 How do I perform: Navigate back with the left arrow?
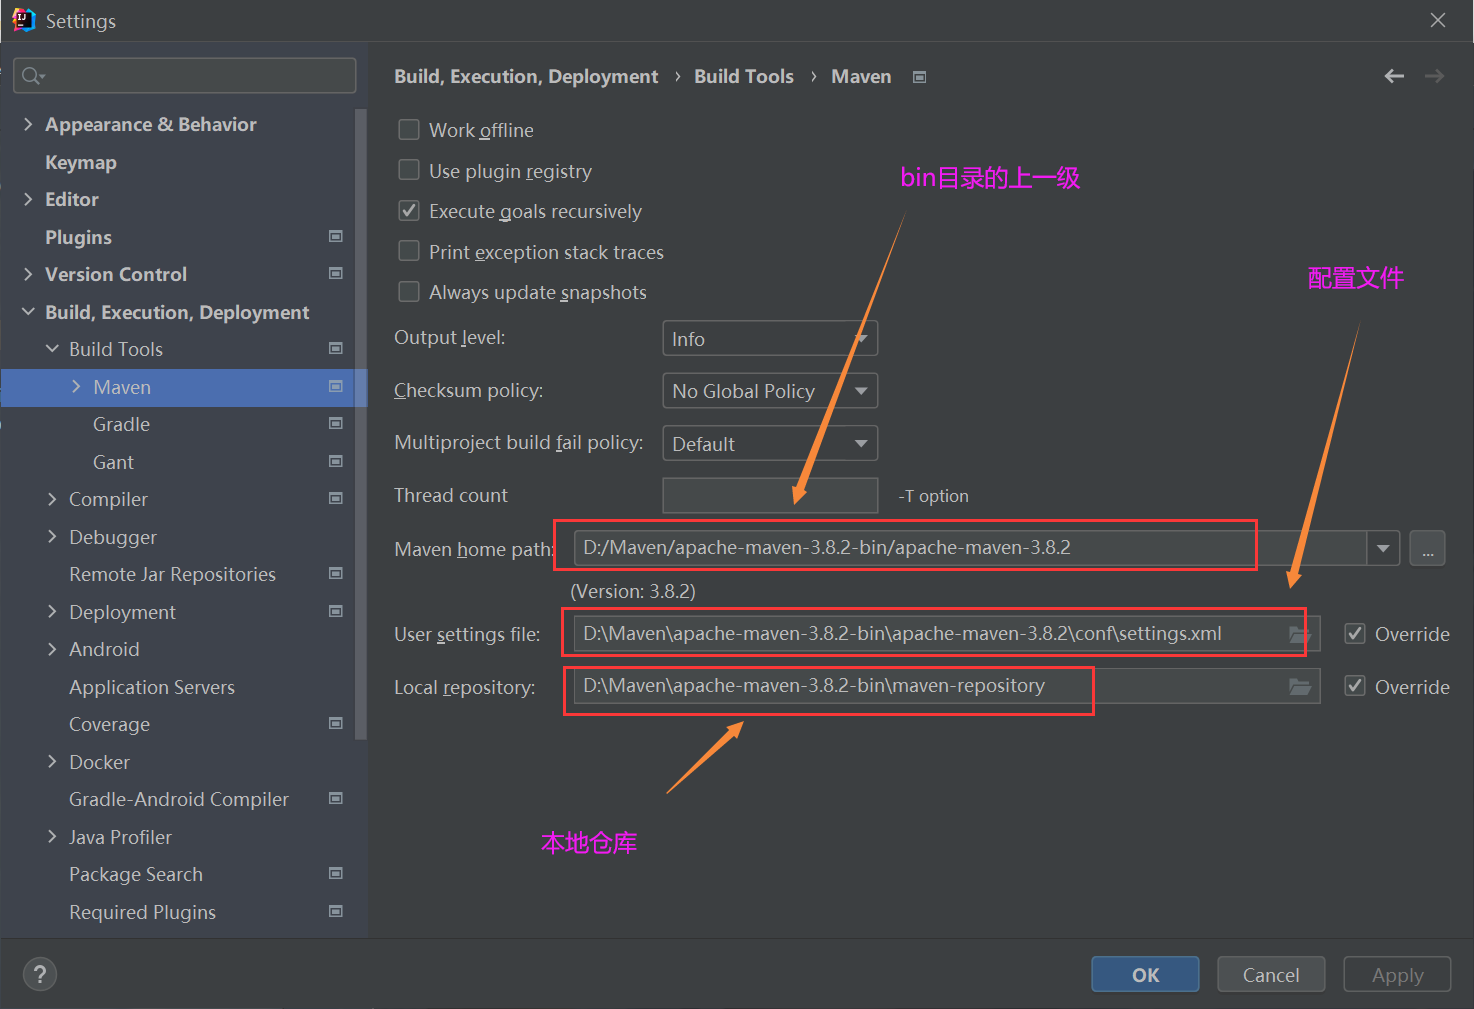(x=1394, y=76)
